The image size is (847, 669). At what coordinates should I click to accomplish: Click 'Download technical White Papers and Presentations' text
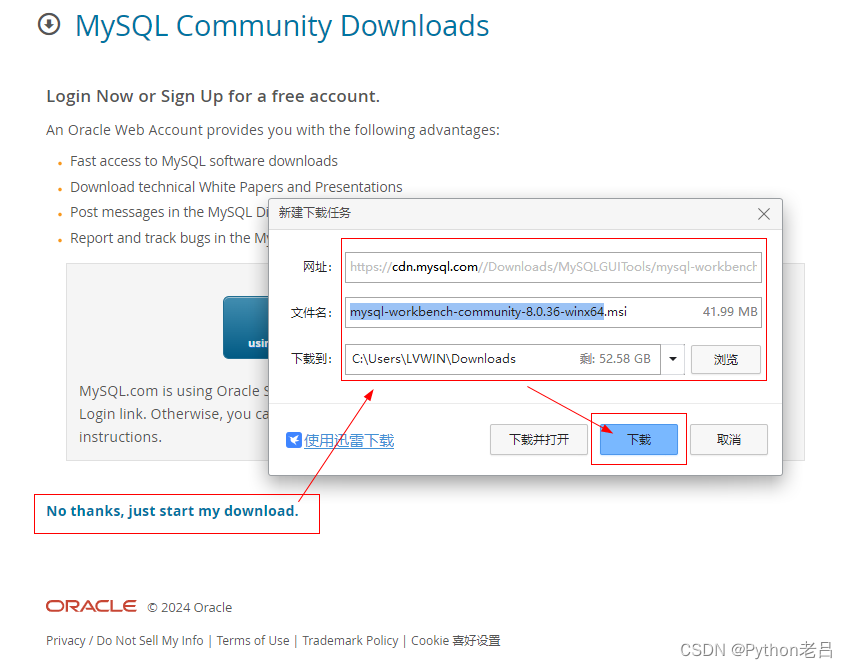tap(236, 187)
